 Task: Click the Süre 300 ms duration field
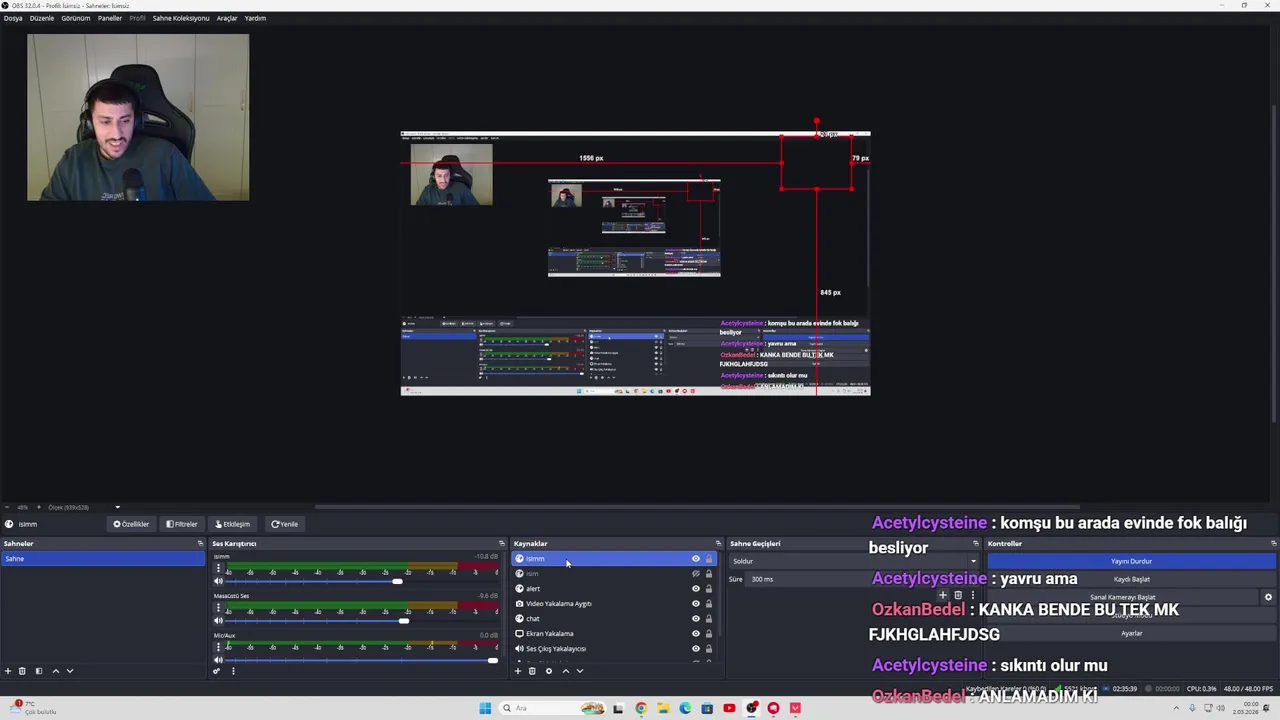pyautogui.click(x=862, y=579)
